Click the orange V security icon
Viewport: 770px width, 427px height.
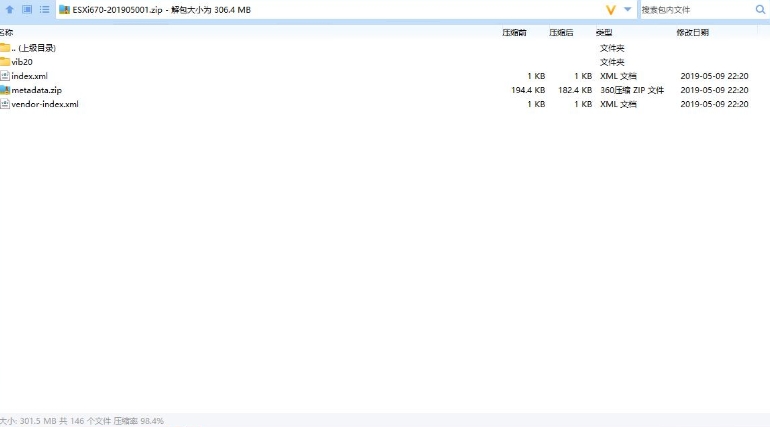(x=610, y=9)
